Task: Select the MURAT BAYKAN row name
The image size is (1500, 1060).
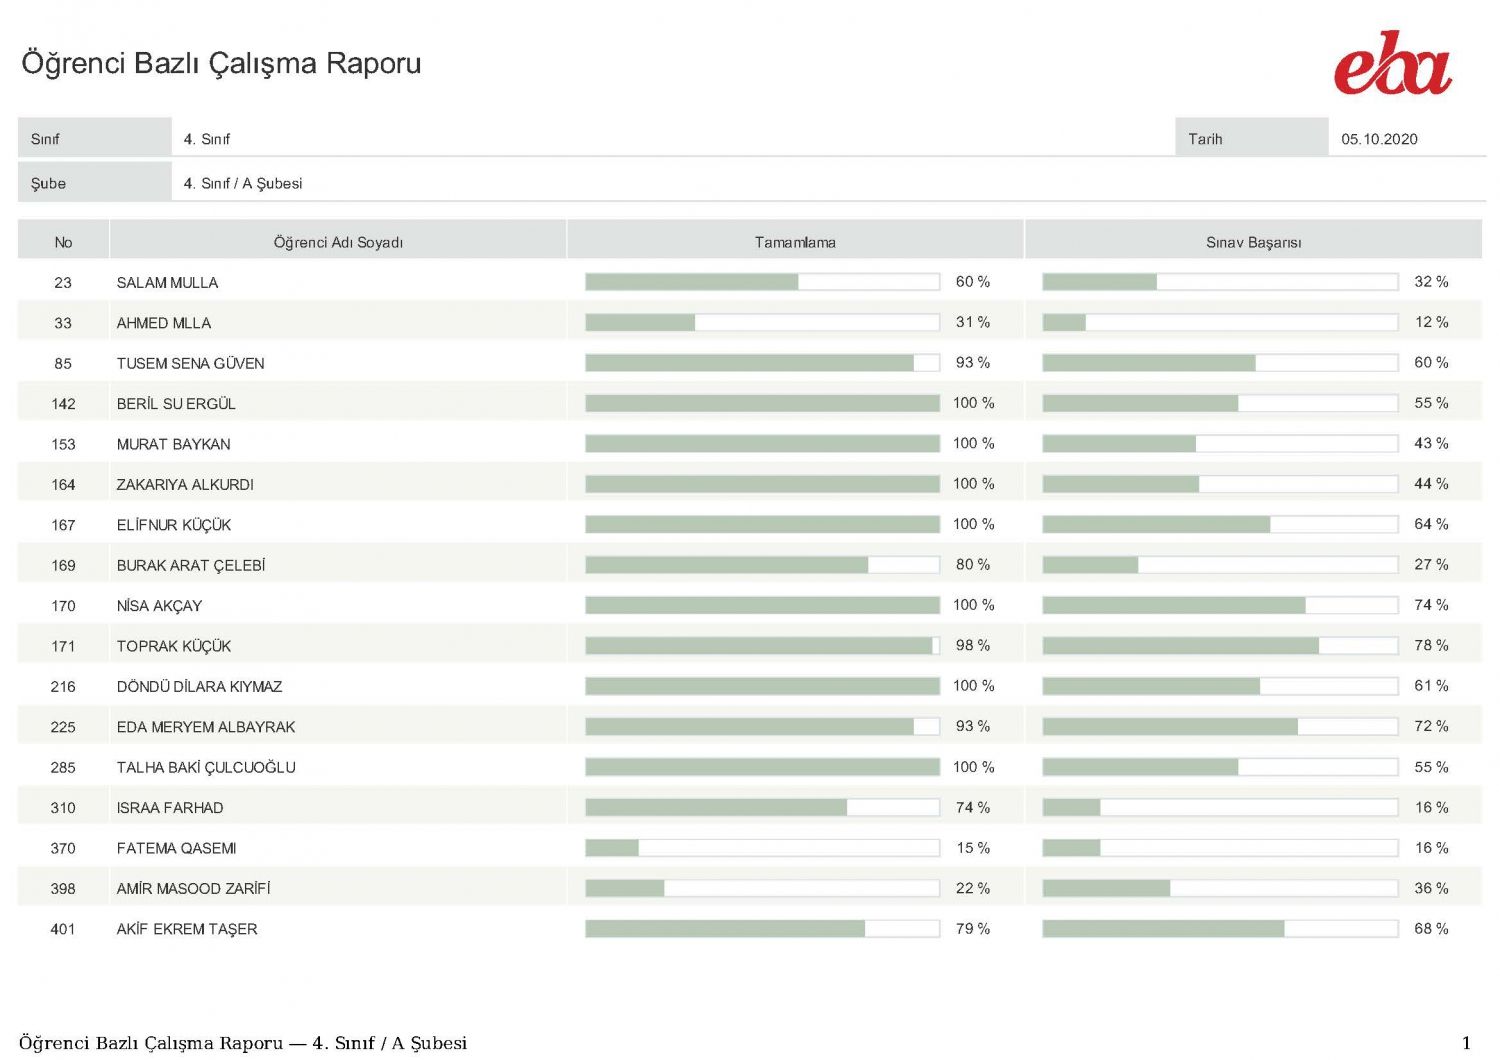Action: 173,444
